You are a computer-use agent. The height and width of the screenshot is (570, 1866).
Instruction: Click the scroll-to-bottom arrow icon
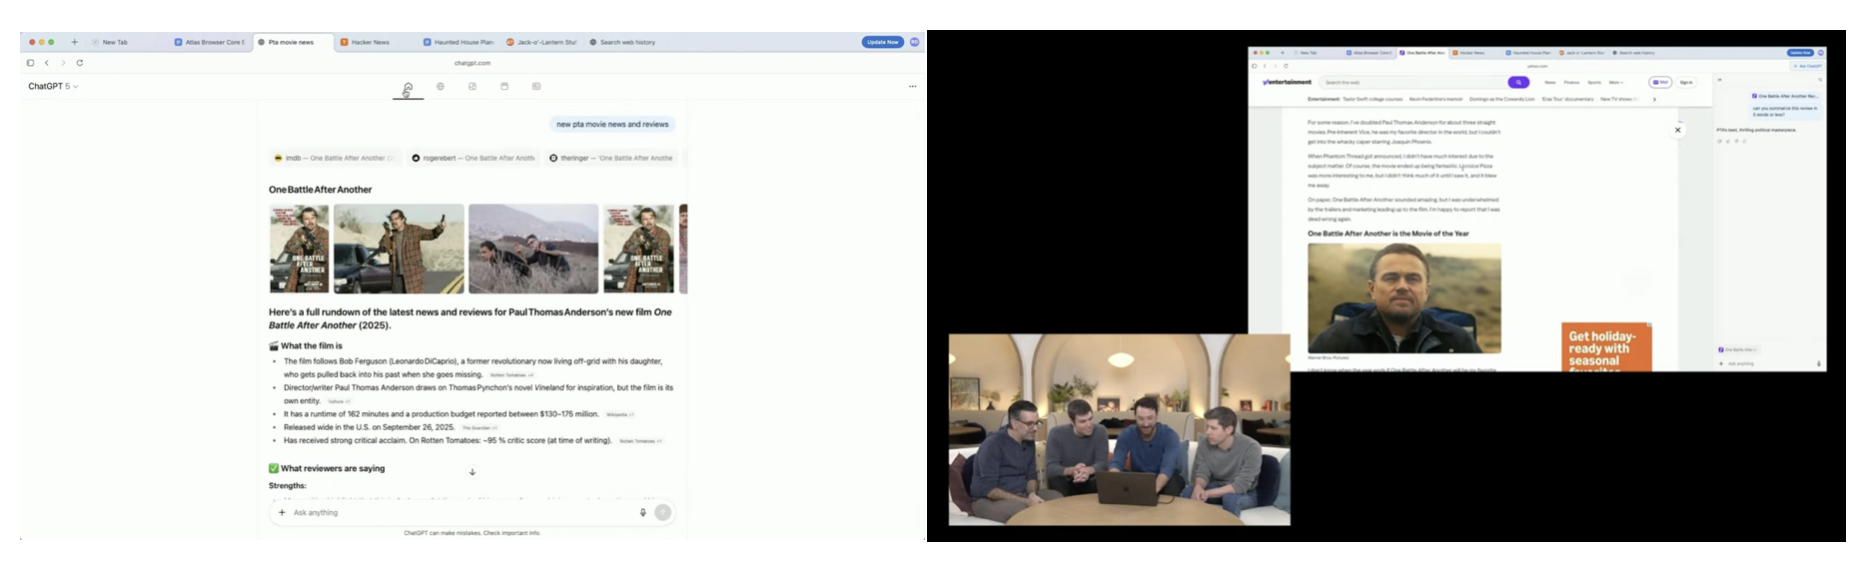(x=472, y=472)
